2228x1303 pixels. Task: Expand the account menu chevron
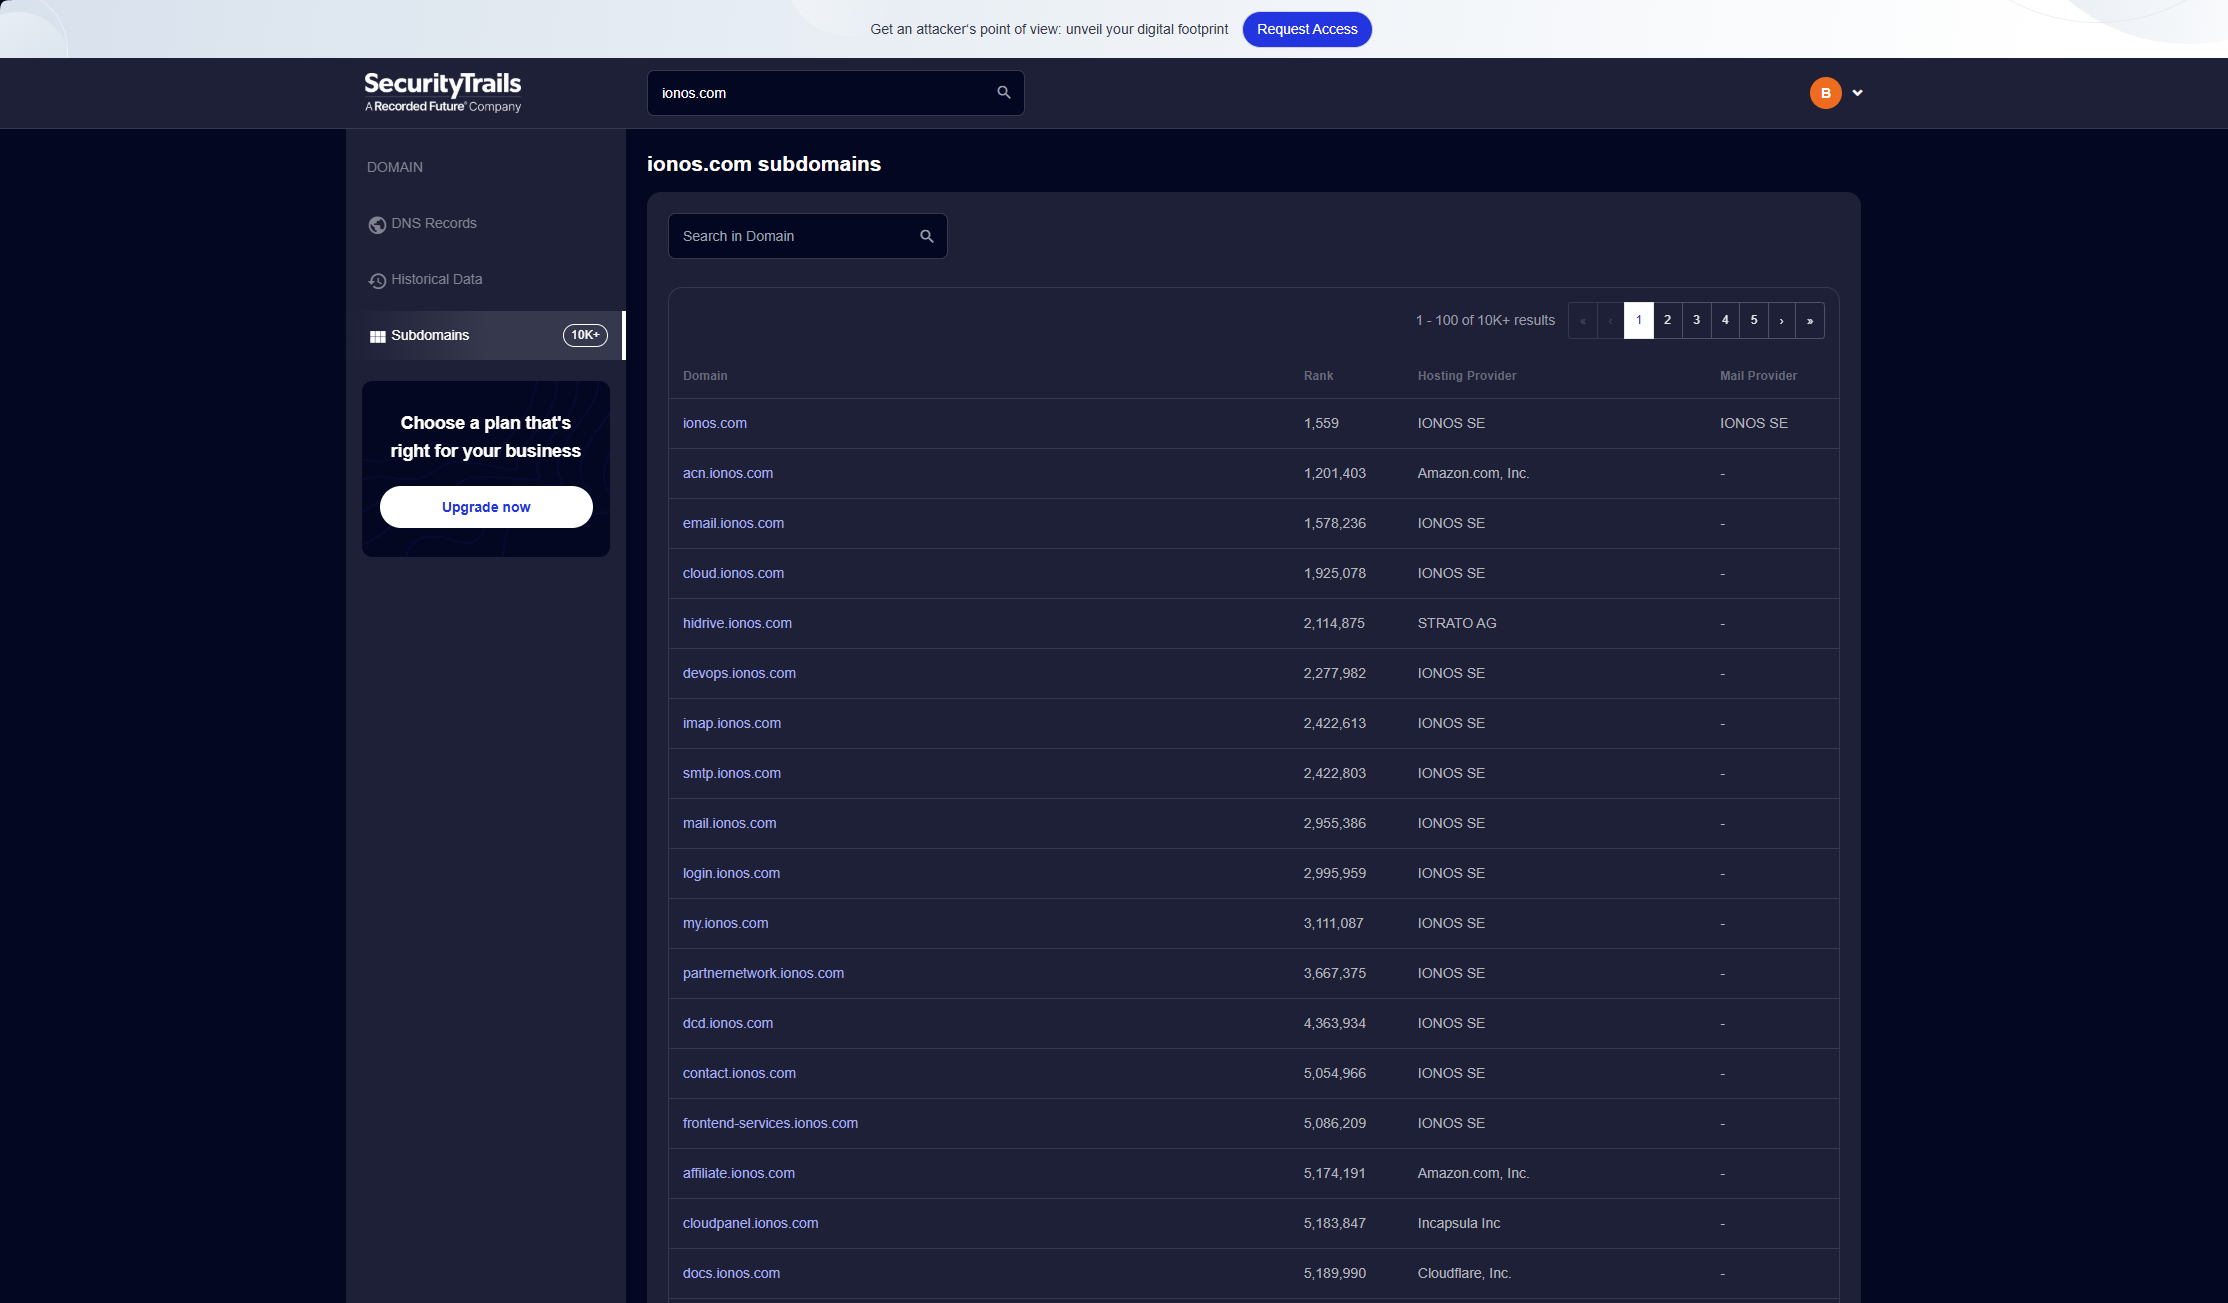[x=1857, y=93]
